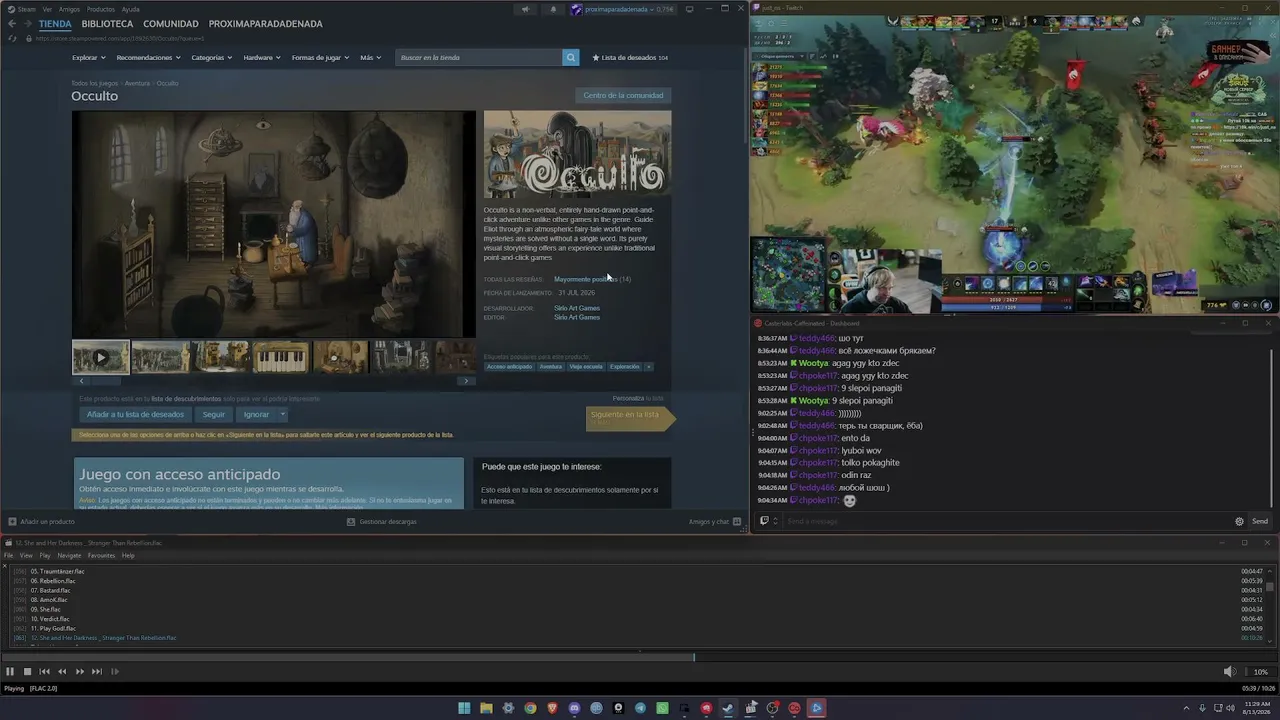This screenshot has height=720, width=1280.
Task: Pause playback in the audio player
Action: 10,672
